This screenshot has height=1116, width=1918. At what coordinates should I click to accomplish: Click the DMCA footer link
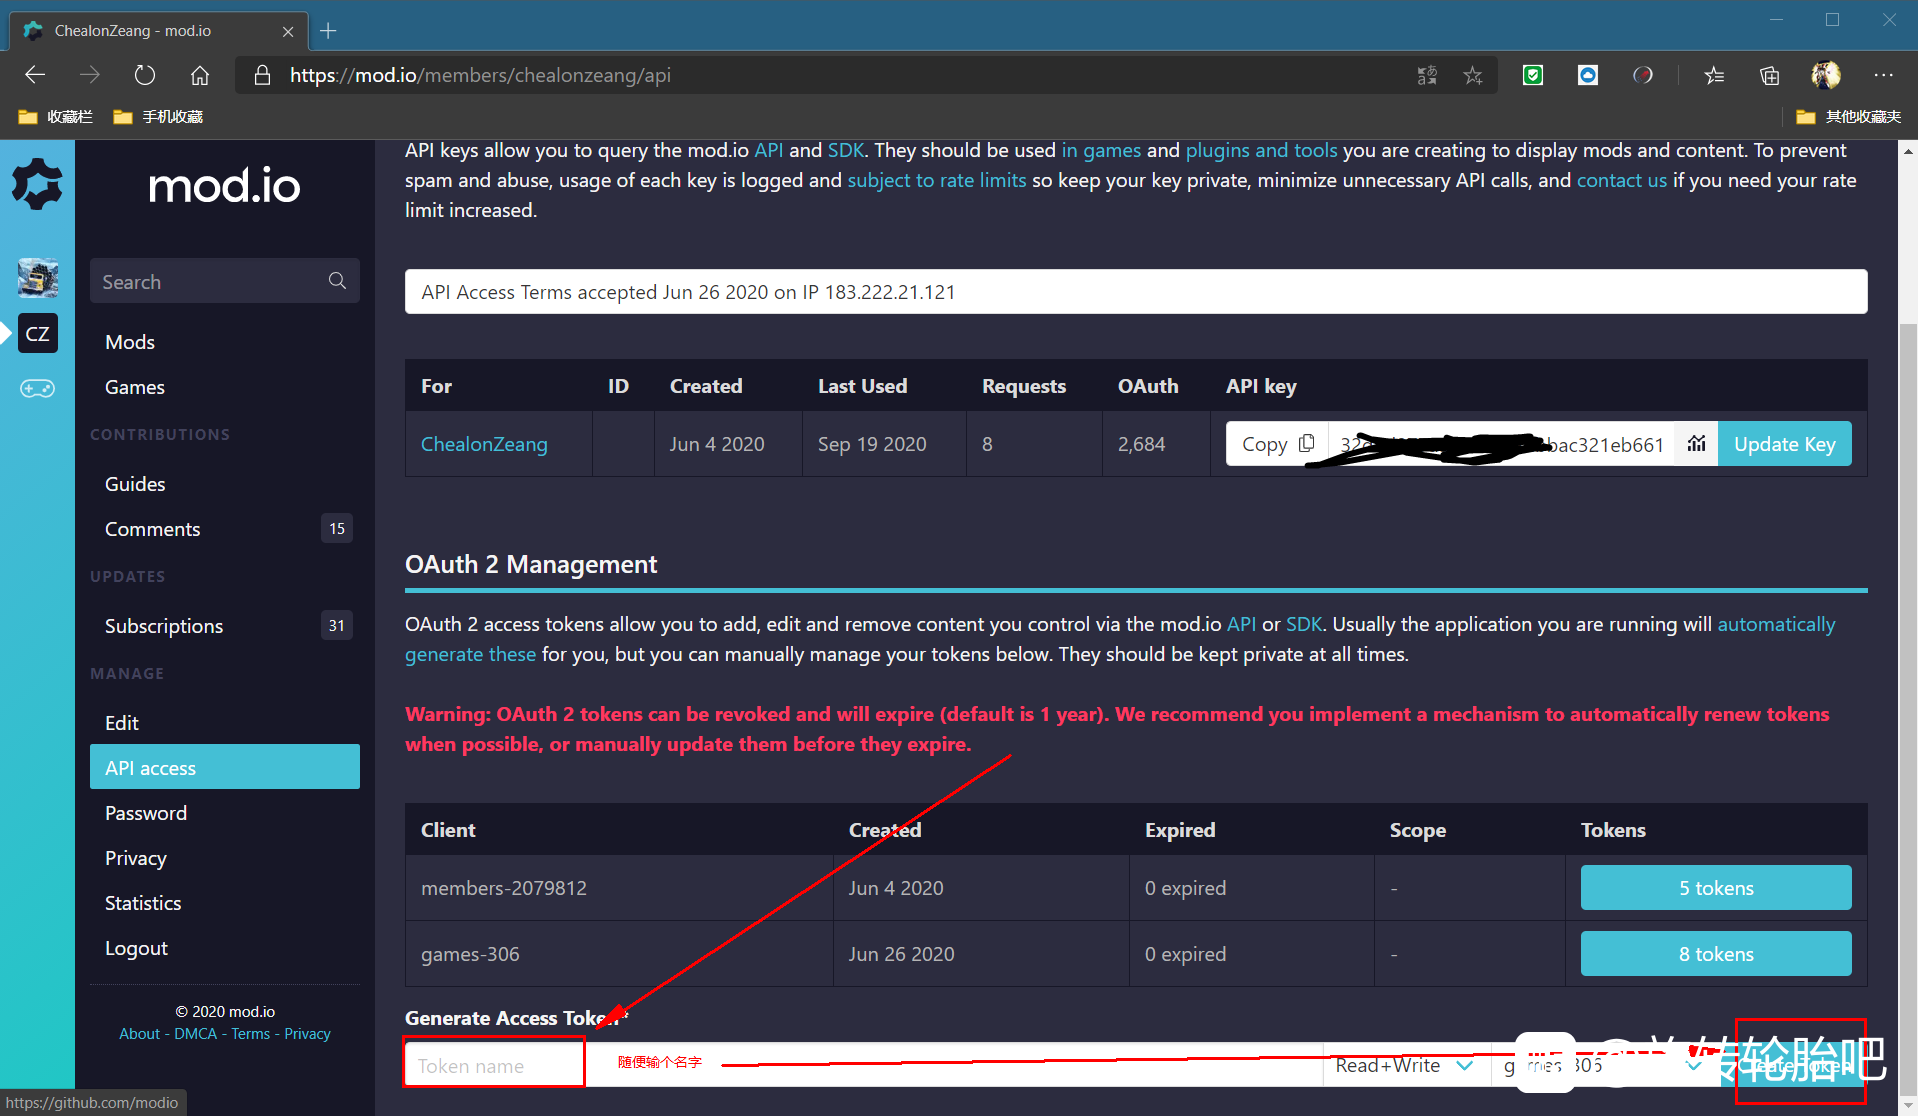[x=195, y=1034]
